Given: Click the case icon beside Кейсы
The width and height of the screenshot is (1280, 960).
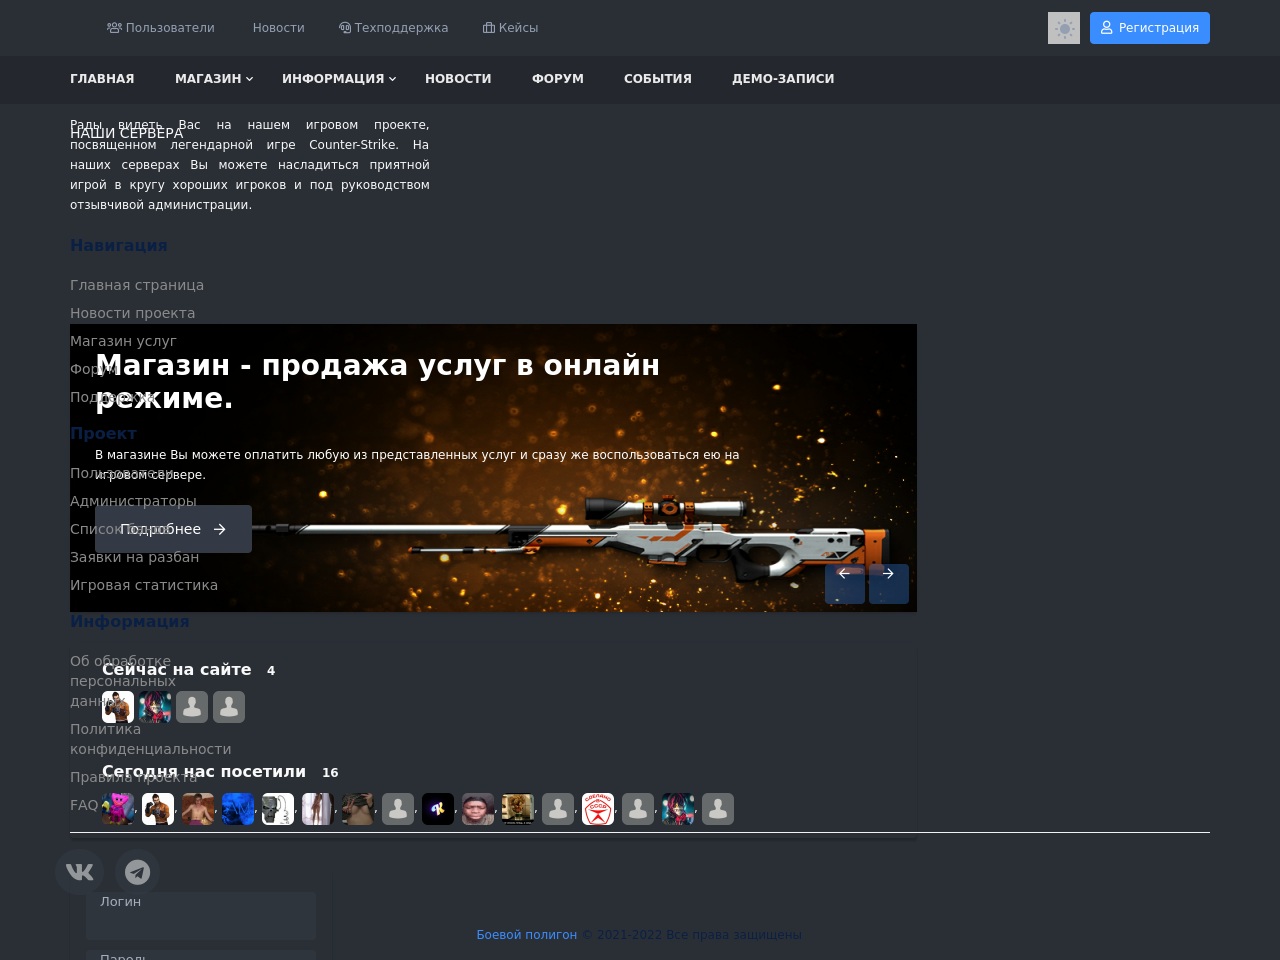Looking at the screenshot, I should 489,28.
